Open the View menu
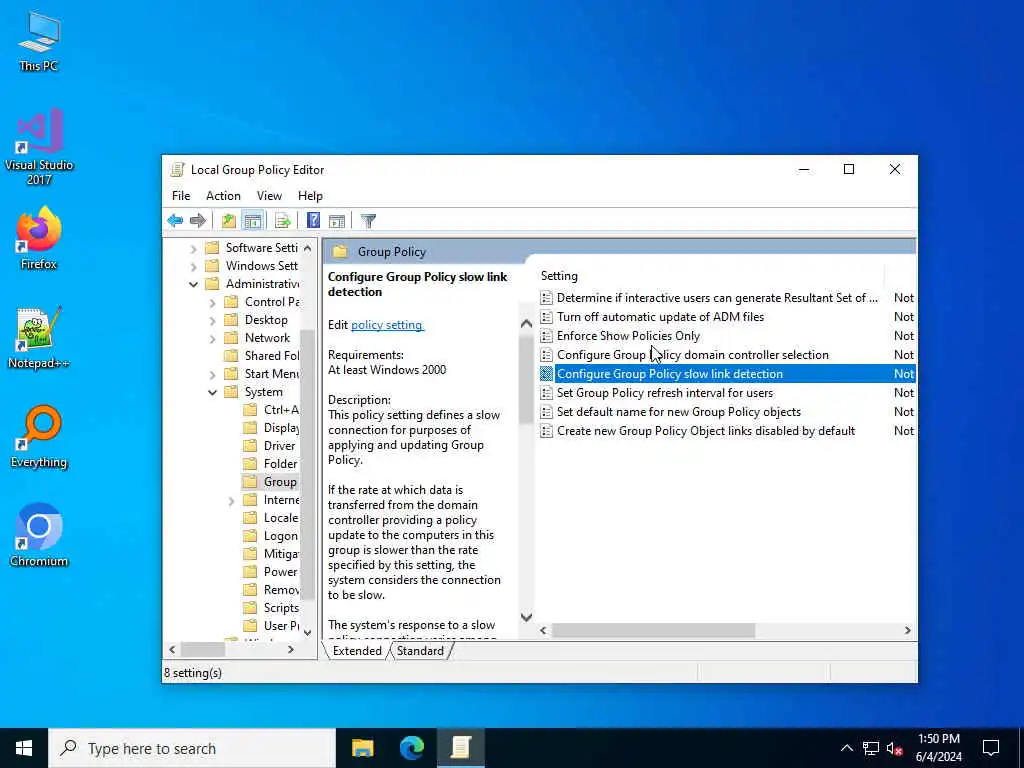 coord(269,196)
